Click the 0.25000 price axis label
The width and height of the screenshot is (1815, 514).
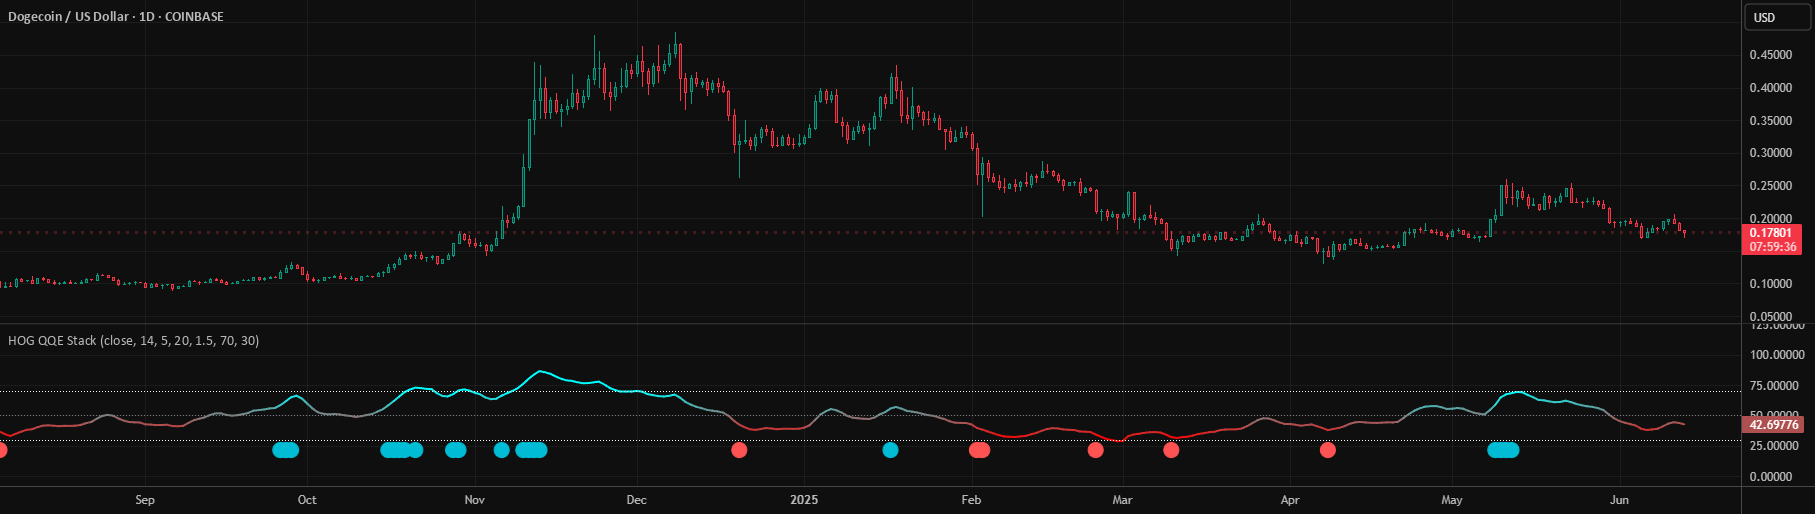click(1771, 186)
